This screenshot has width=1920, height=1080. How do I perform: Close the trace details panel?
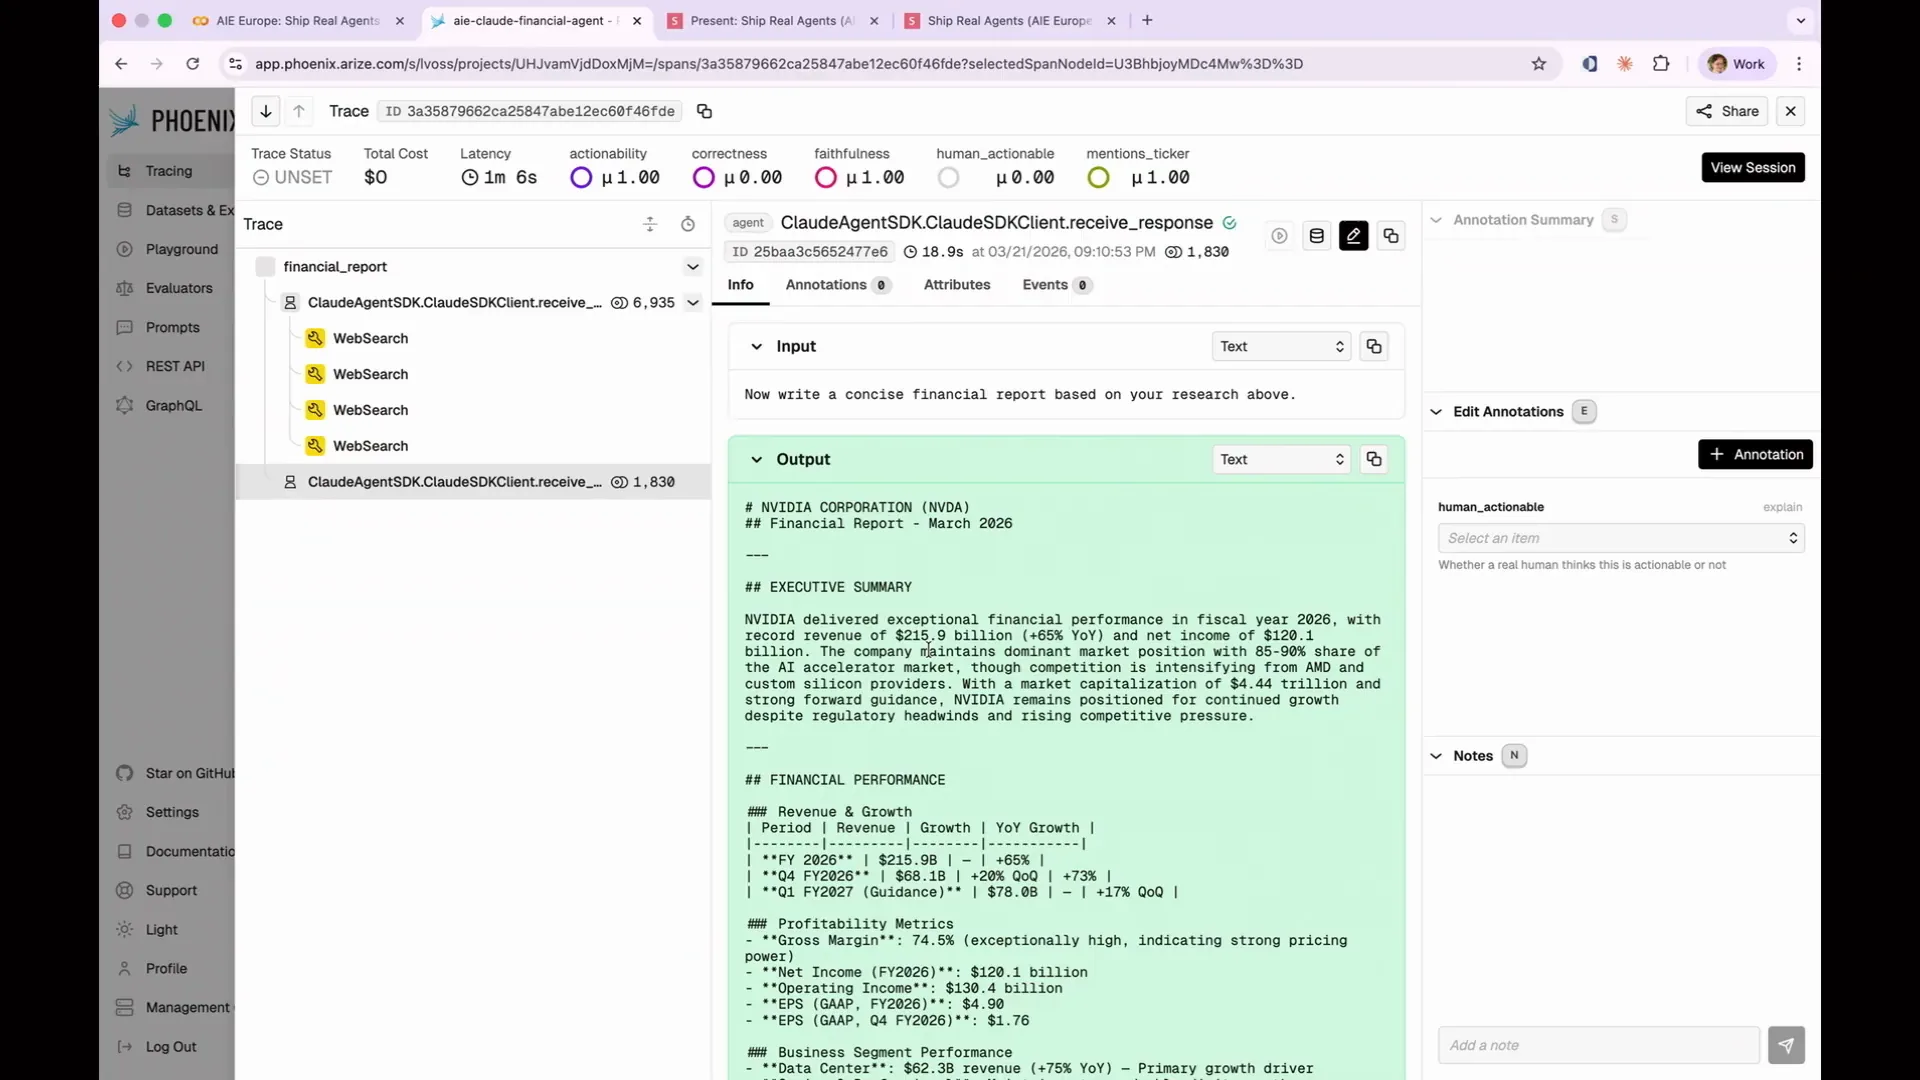pyautogui.click(x=1791, y=111)
